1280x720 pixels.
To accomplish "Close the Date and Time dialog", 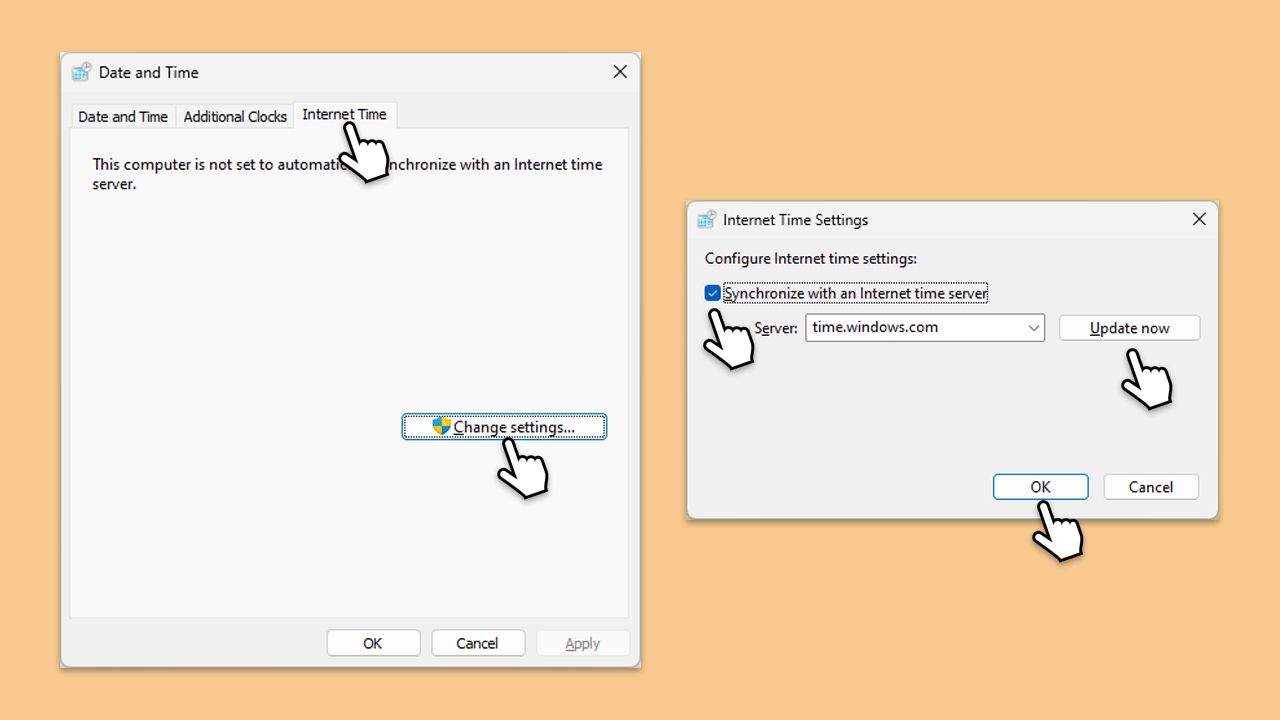I will [x=620, y=72].
